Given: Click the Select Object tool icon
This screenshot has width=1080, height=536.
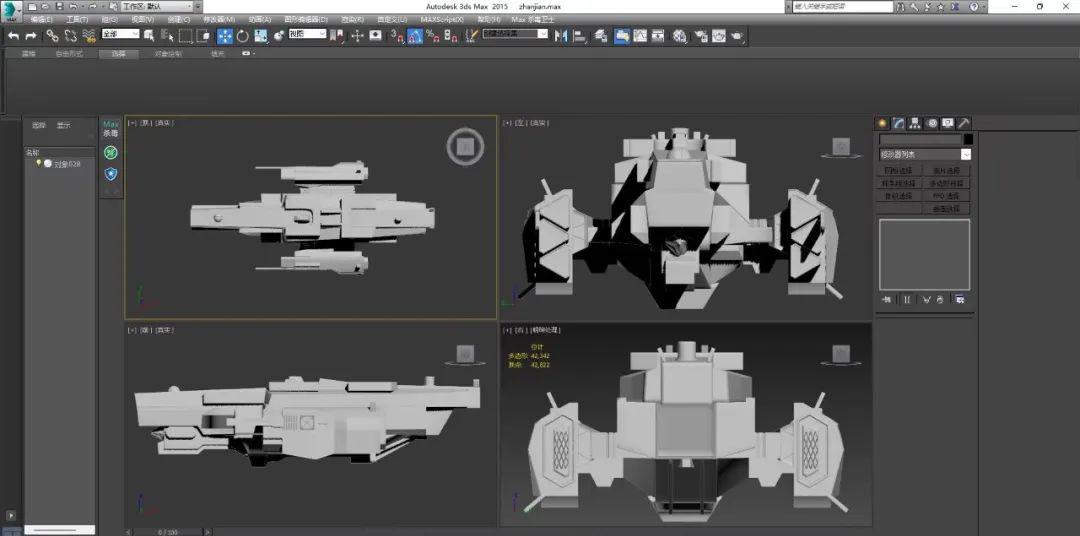Looking at the screenshot, I should [149, 36].
